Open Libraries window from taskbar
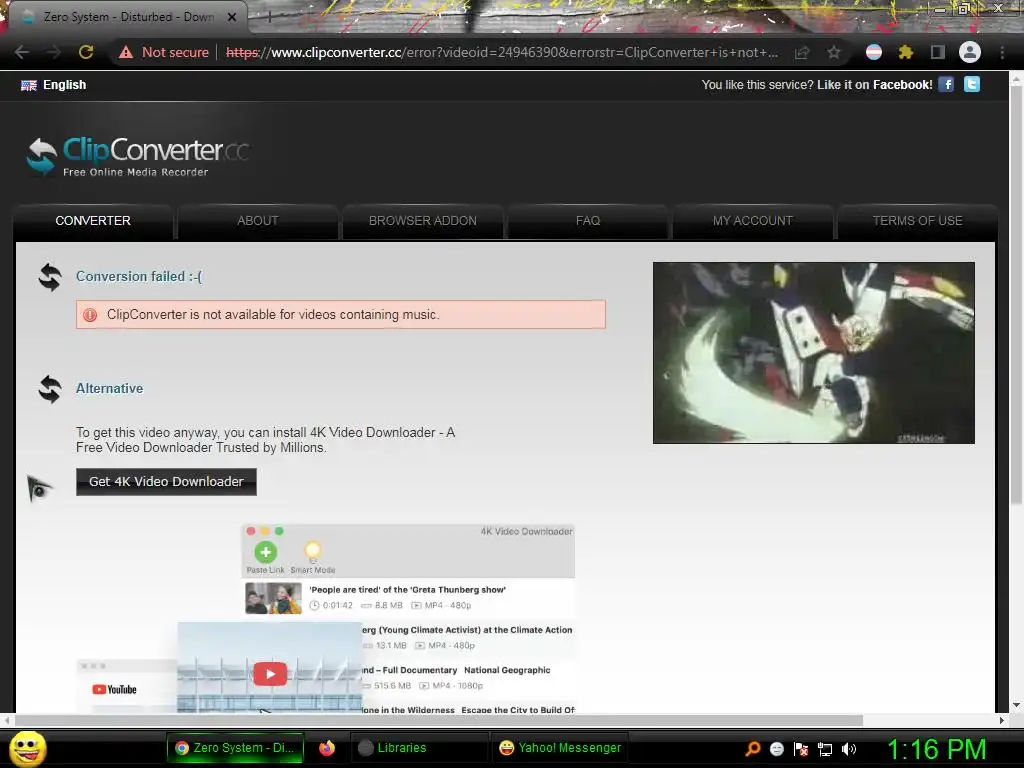 point(420,748)
